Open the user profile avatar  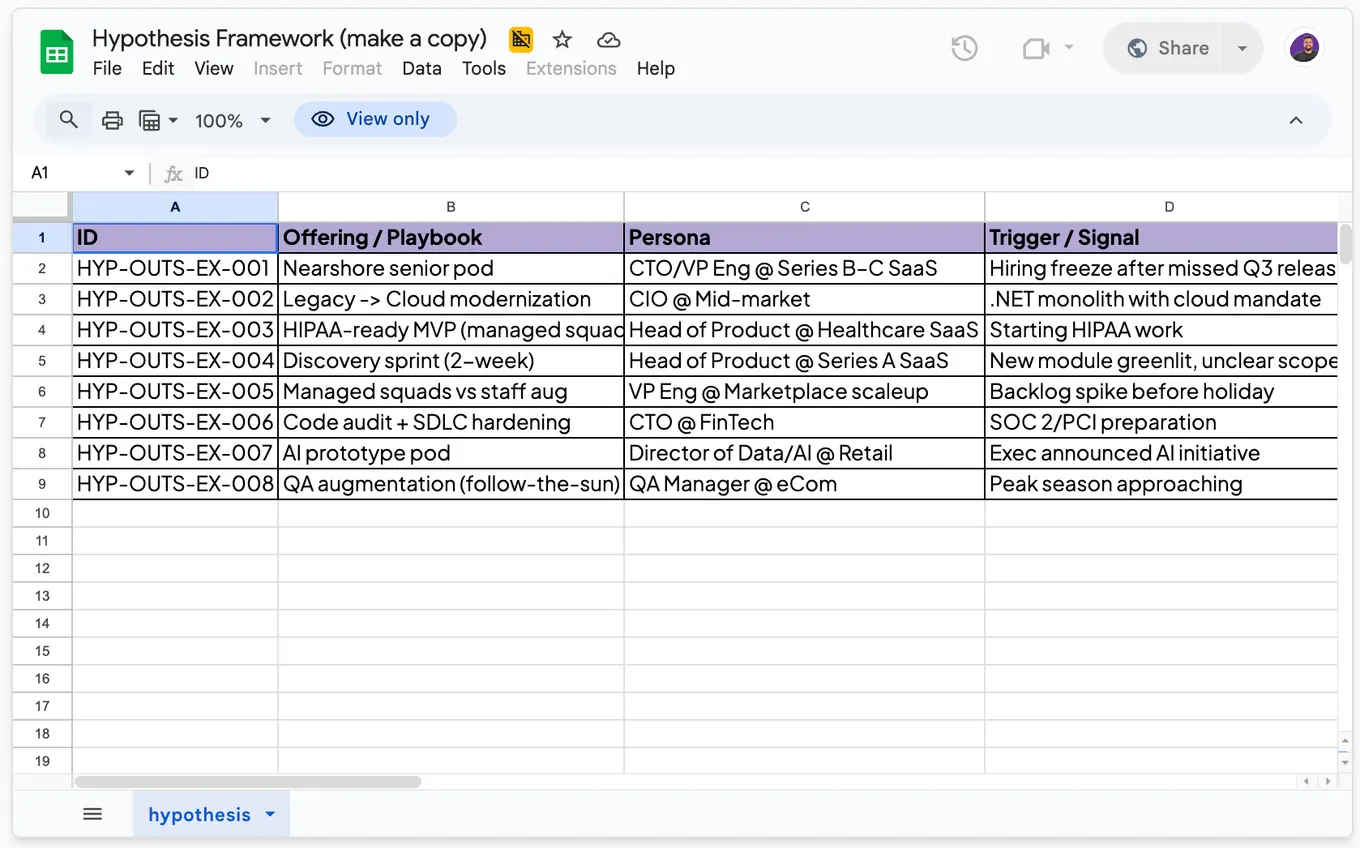tap(1304, 47)
